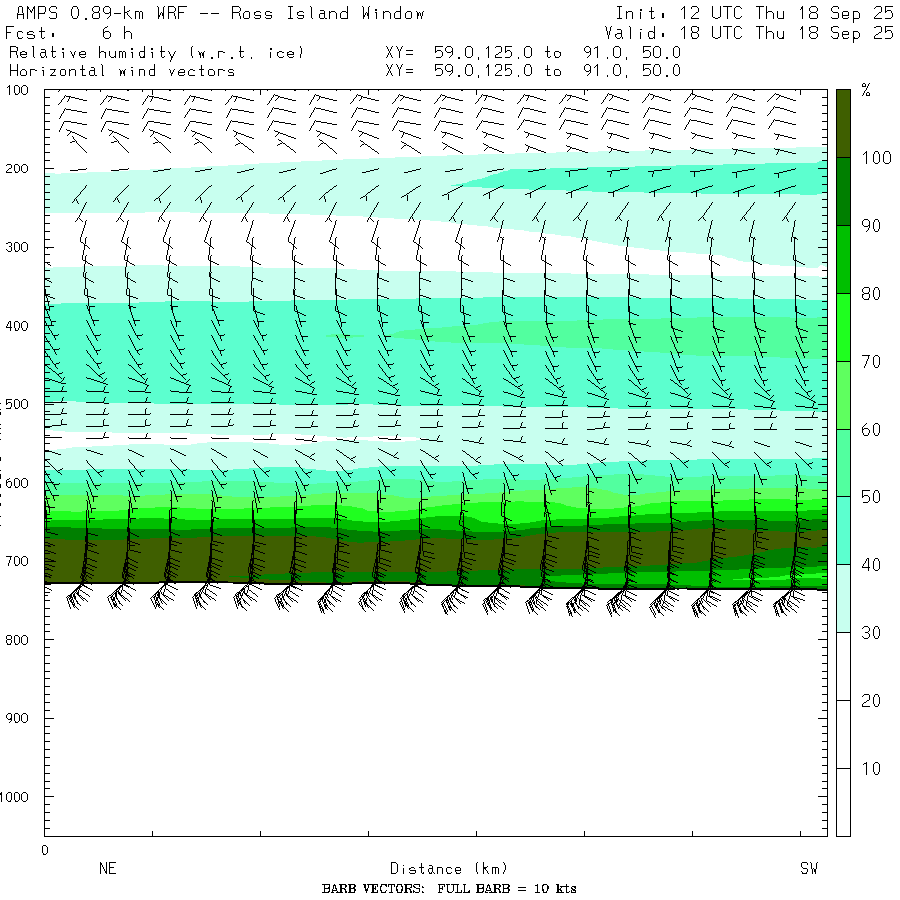Click the 'Valid: 18 UTC Thu 18 Sep 25' line
900x900 pixels.
tap(748, 33)
